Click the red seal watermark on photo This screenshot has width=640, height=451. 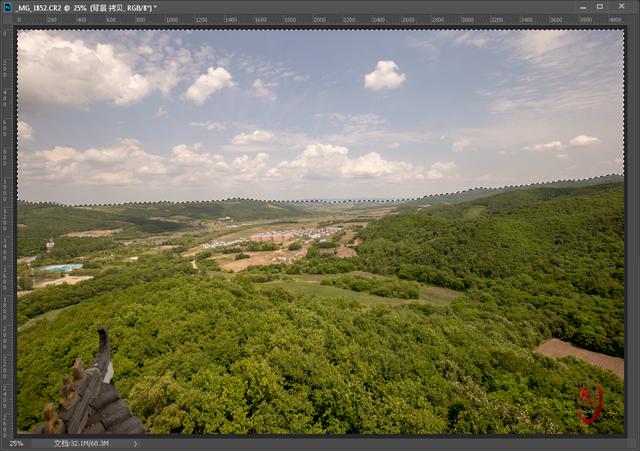590,404
